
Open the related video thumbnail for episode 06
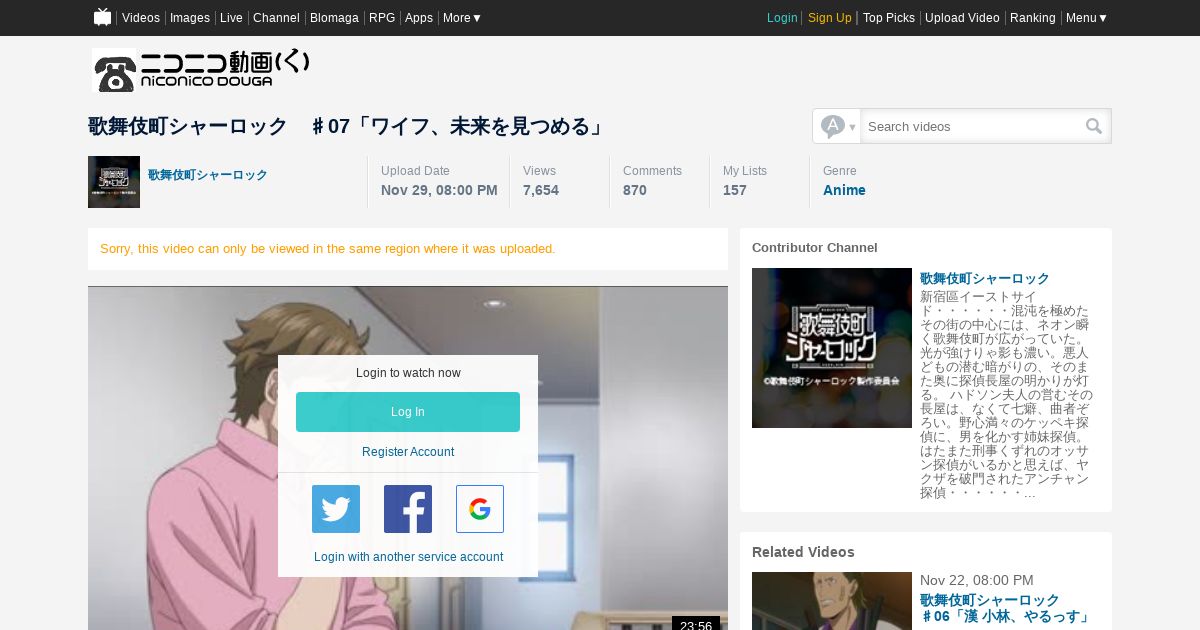[832, 601]
